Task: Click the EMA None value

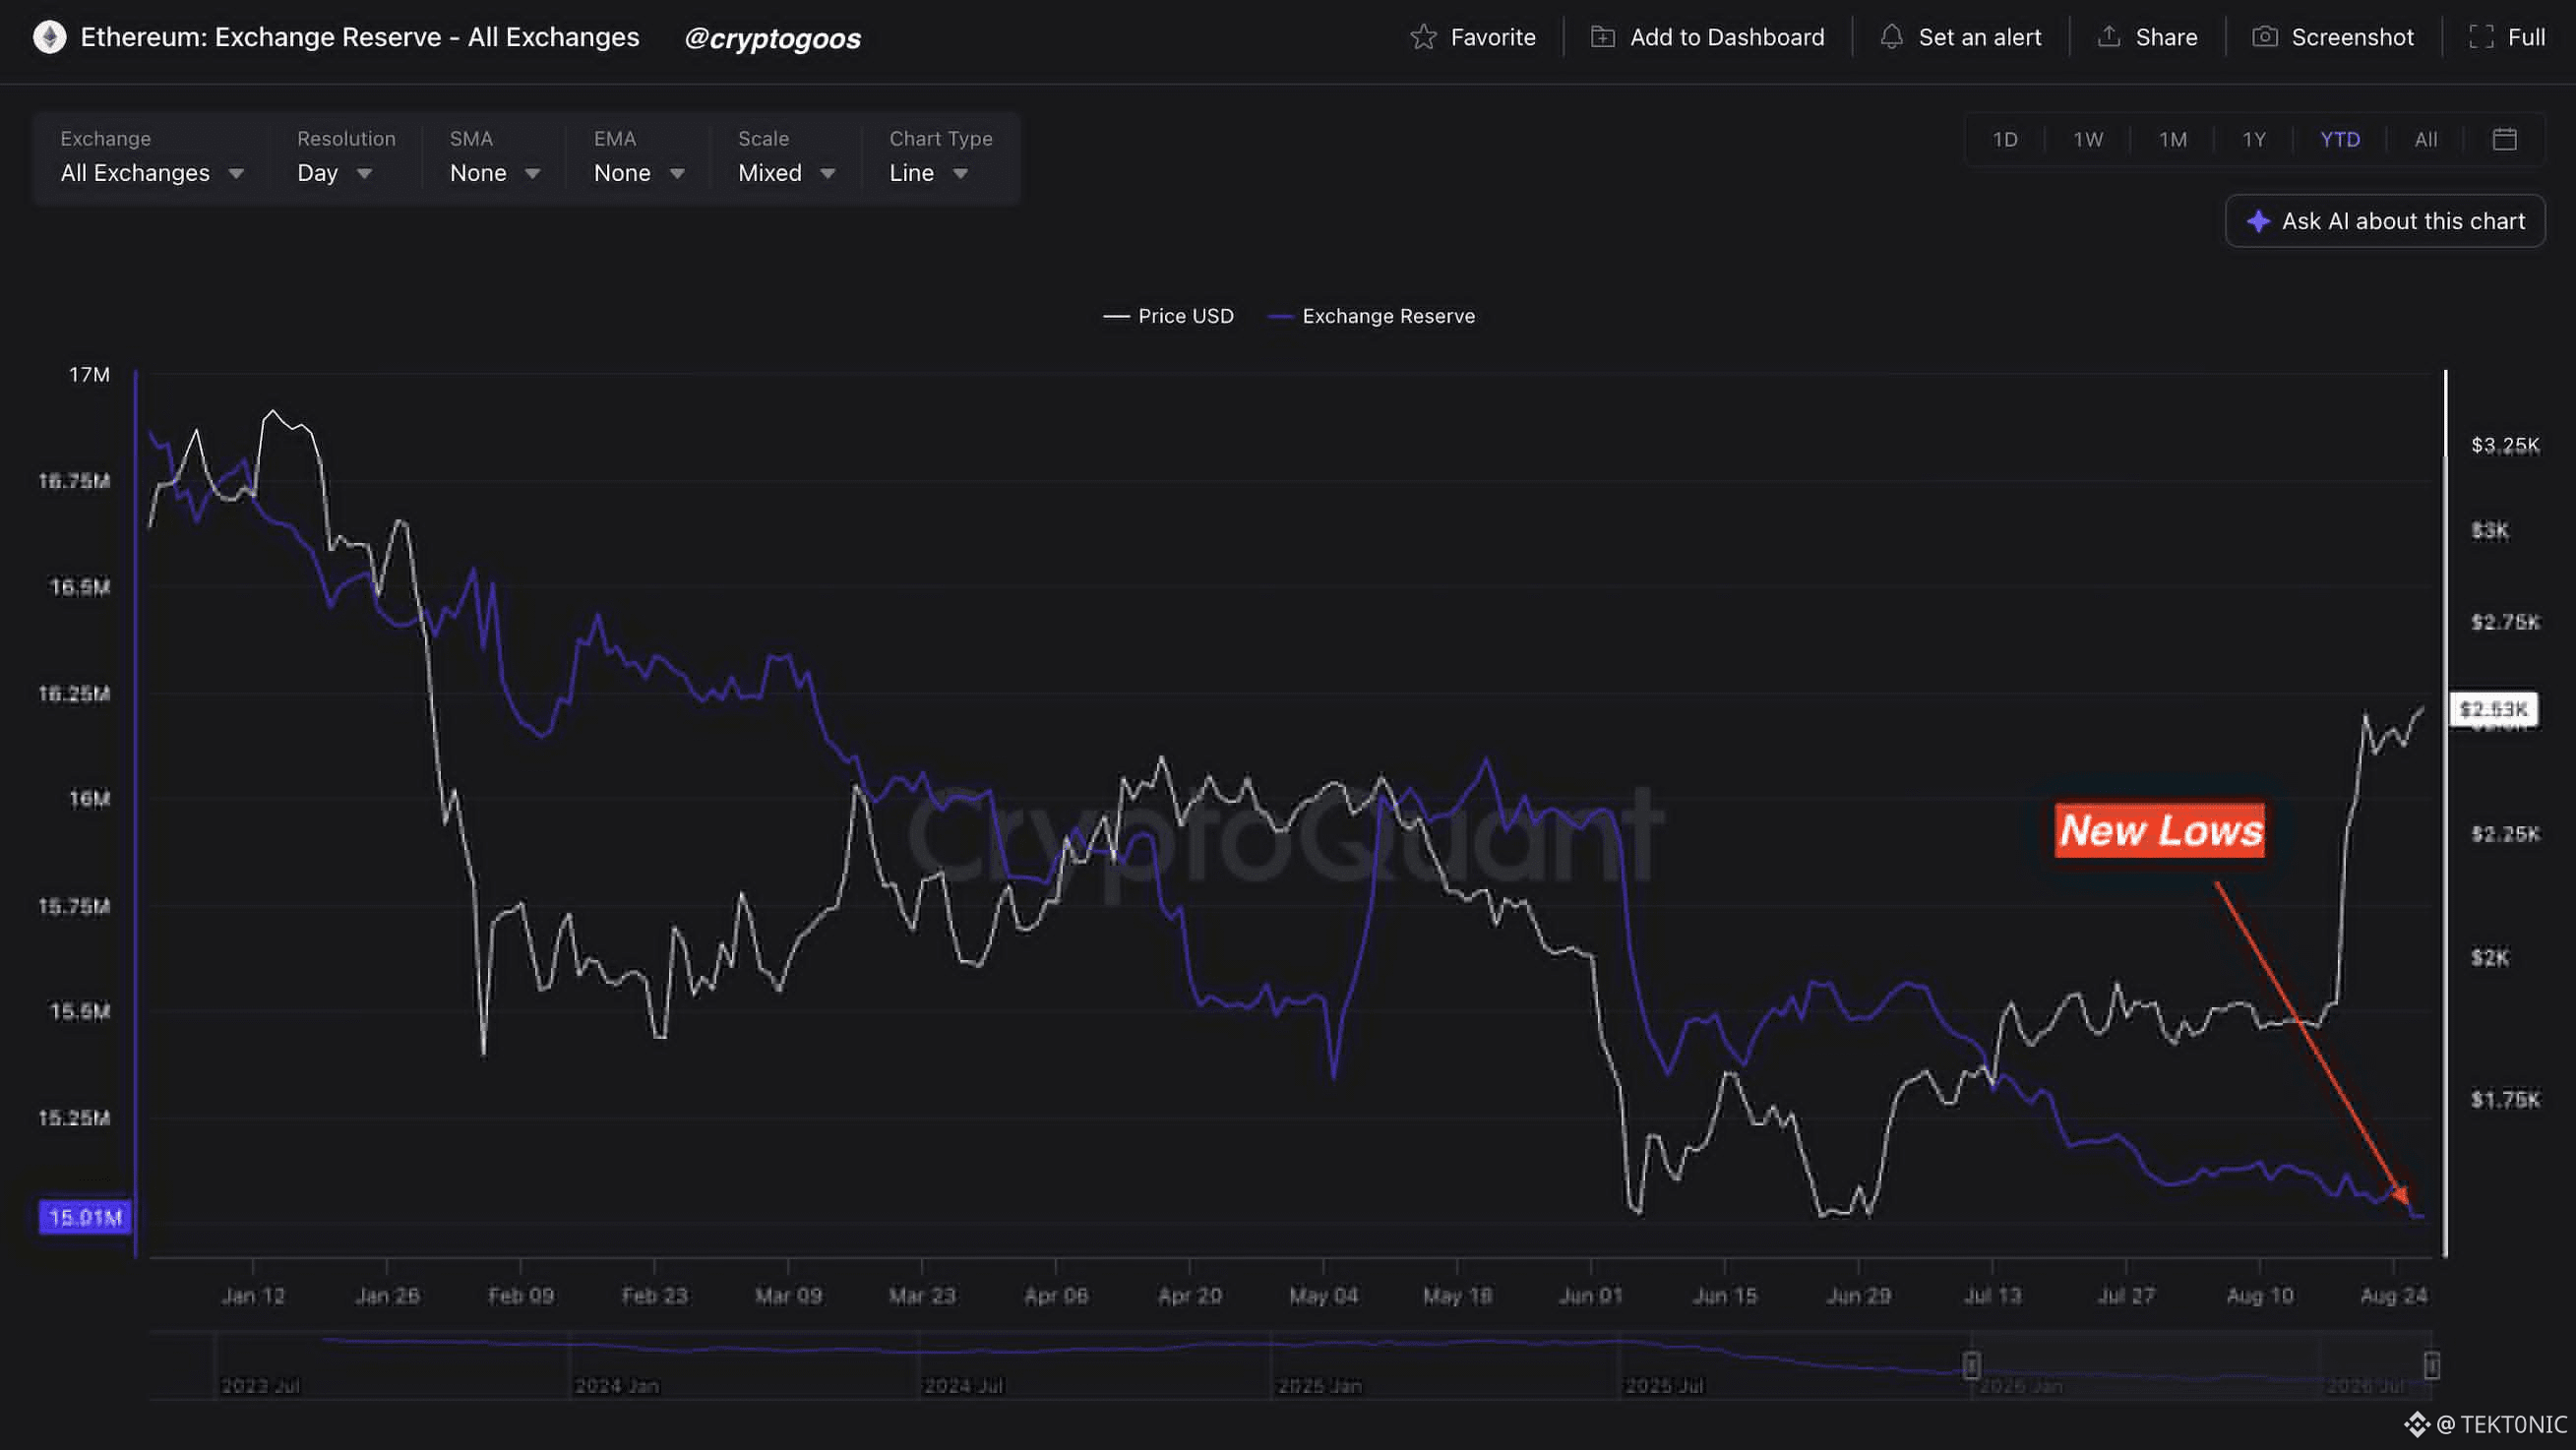Action: click(622, 173)
